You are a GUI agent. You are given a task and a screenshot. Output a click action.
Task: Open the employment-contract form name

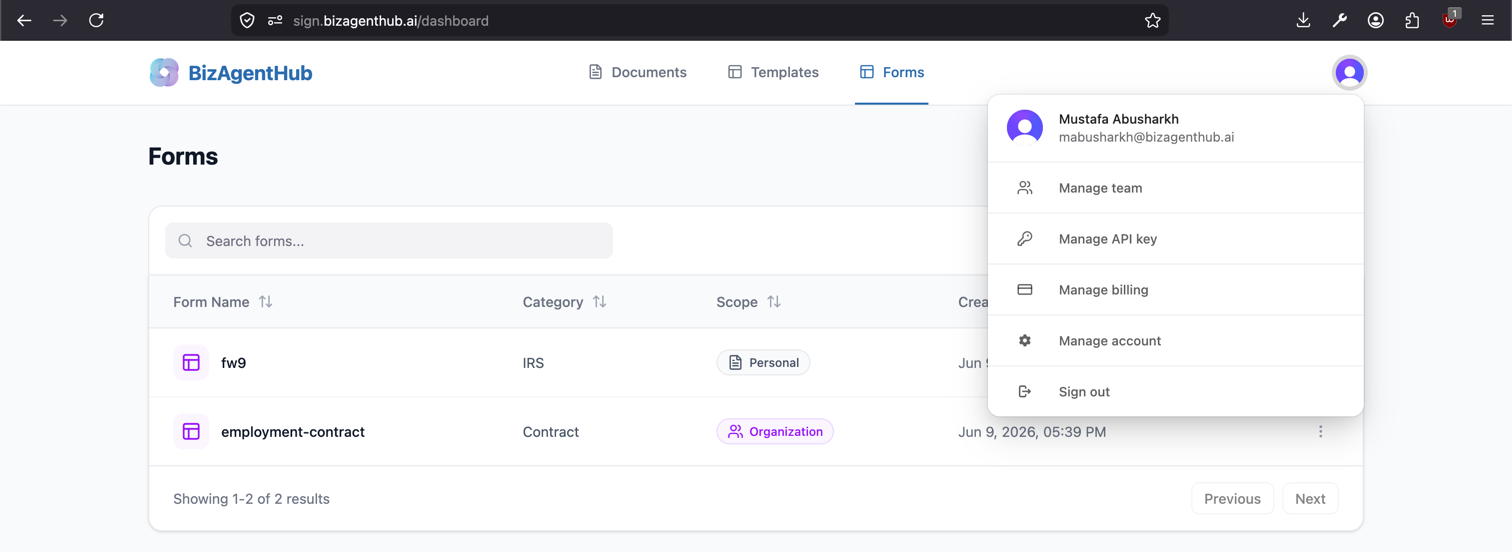point(293,432)
